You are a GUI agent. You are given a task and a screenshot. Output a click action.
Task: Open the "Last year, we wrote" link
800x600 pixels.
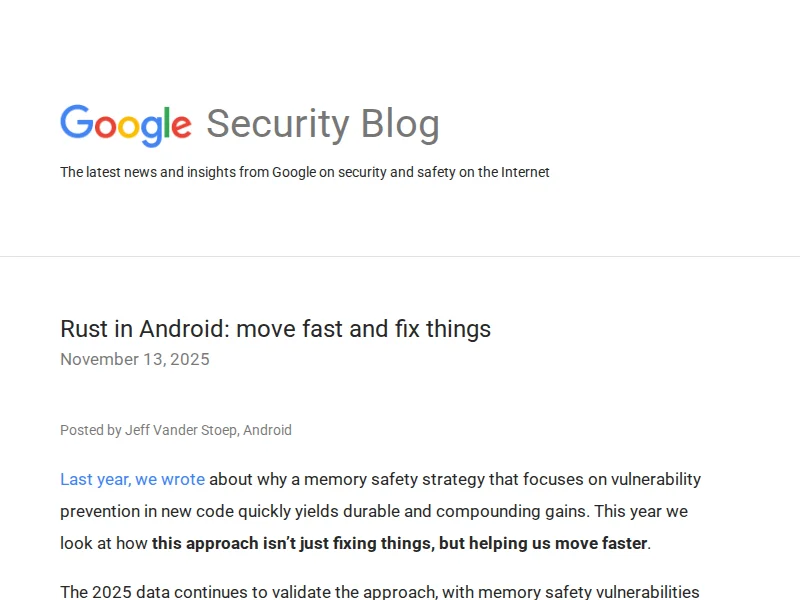pyautogui.click(x=132, y=479)
